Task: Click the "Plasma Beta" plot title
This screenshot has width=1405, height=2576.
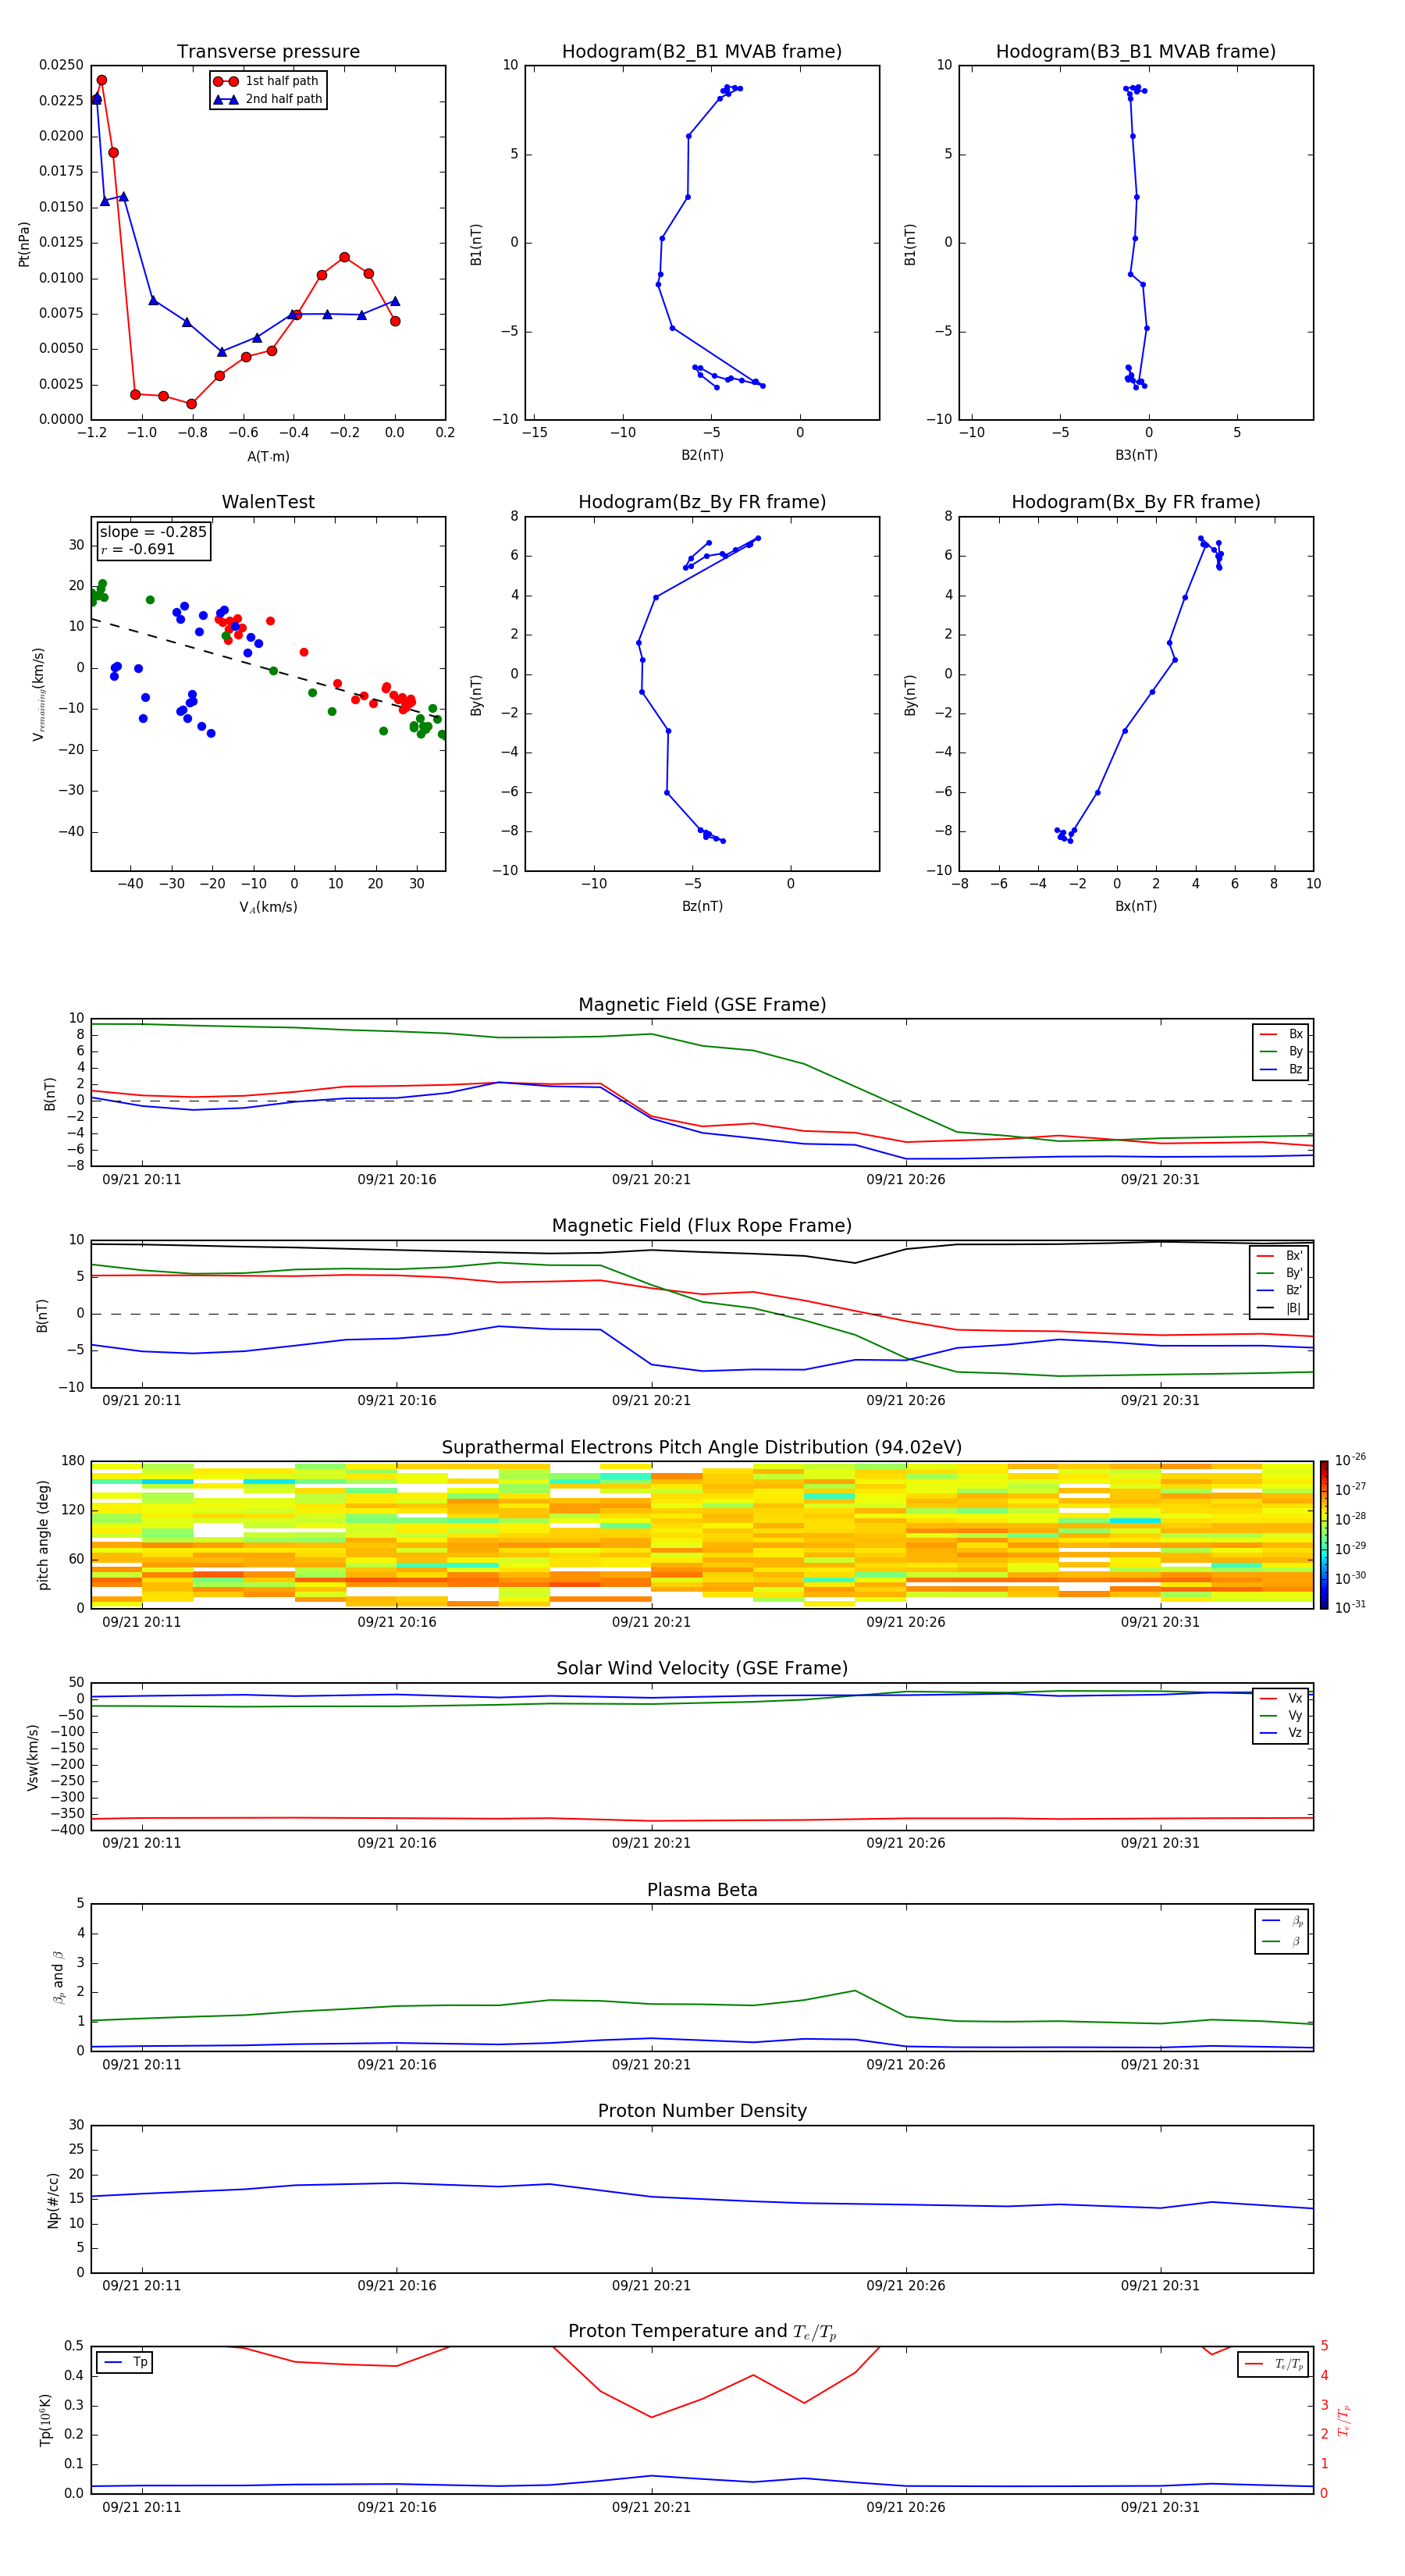Action: (702, 1890)
